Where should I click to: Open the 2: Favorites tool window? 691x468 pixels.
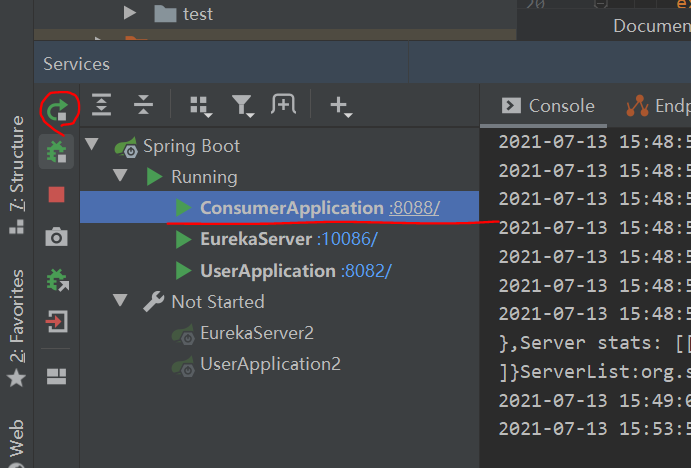click(16, 329)
